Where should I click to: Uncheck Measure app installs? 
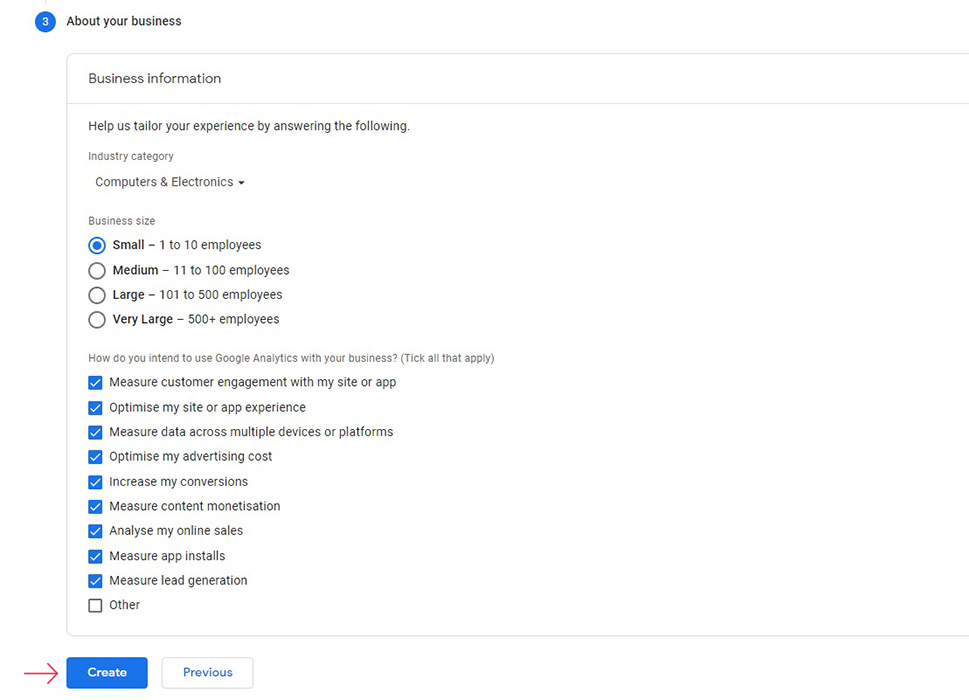tap(95, 557)
